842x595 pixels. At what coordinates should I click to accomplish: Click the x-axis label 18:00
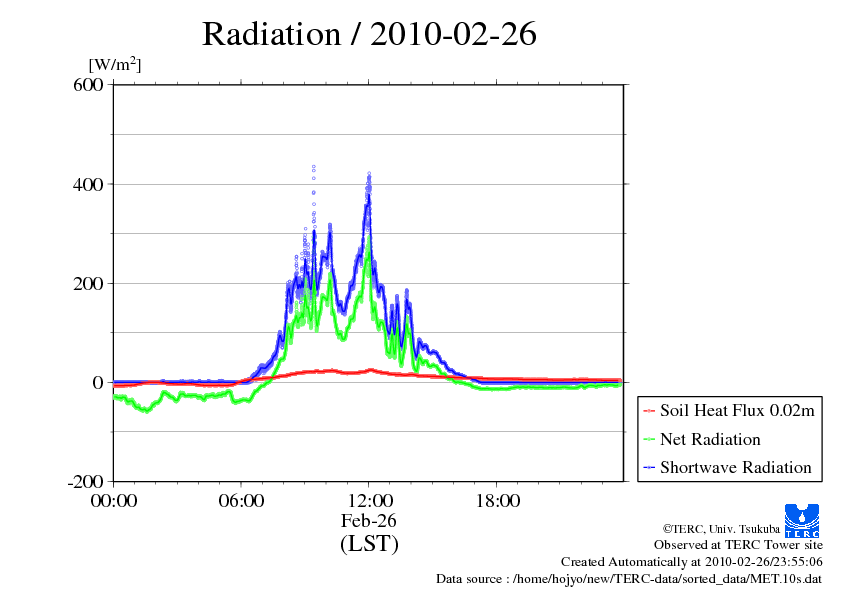[x=498, y=501]
